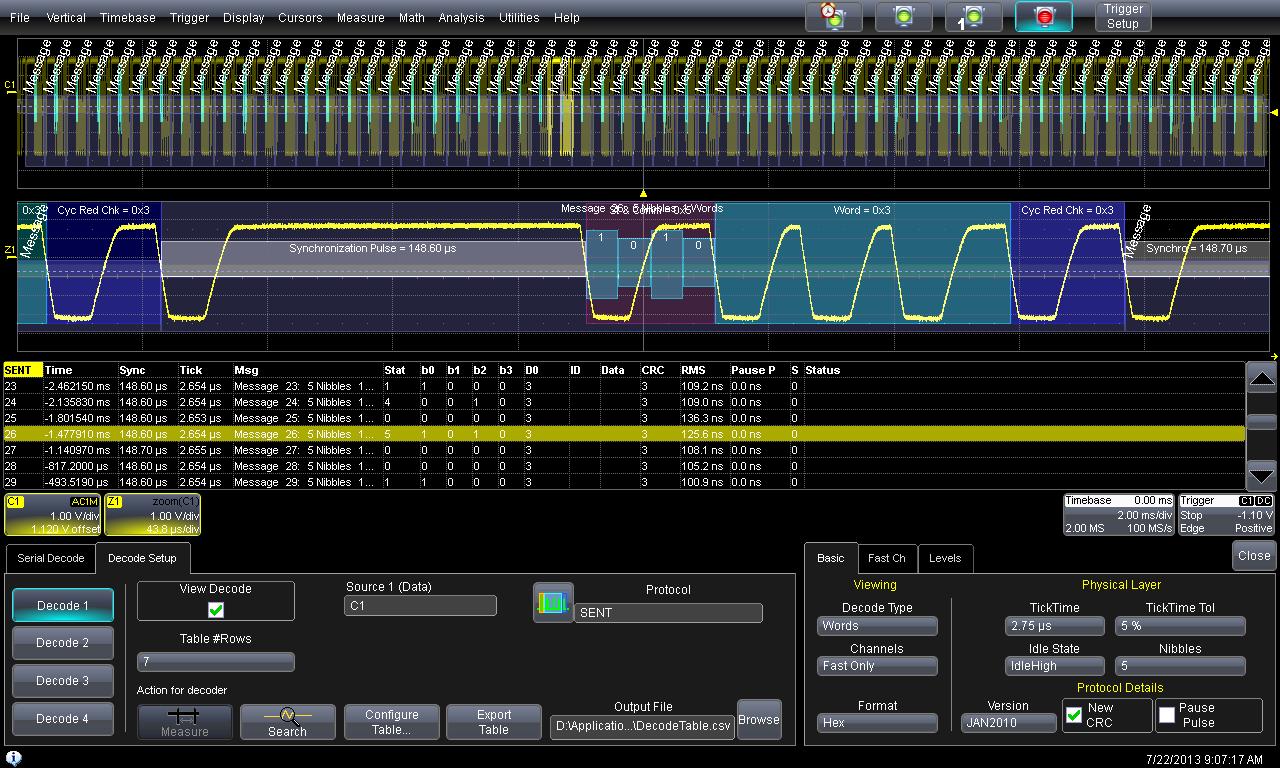Activate Single trigger mode icon

(973, 17)
